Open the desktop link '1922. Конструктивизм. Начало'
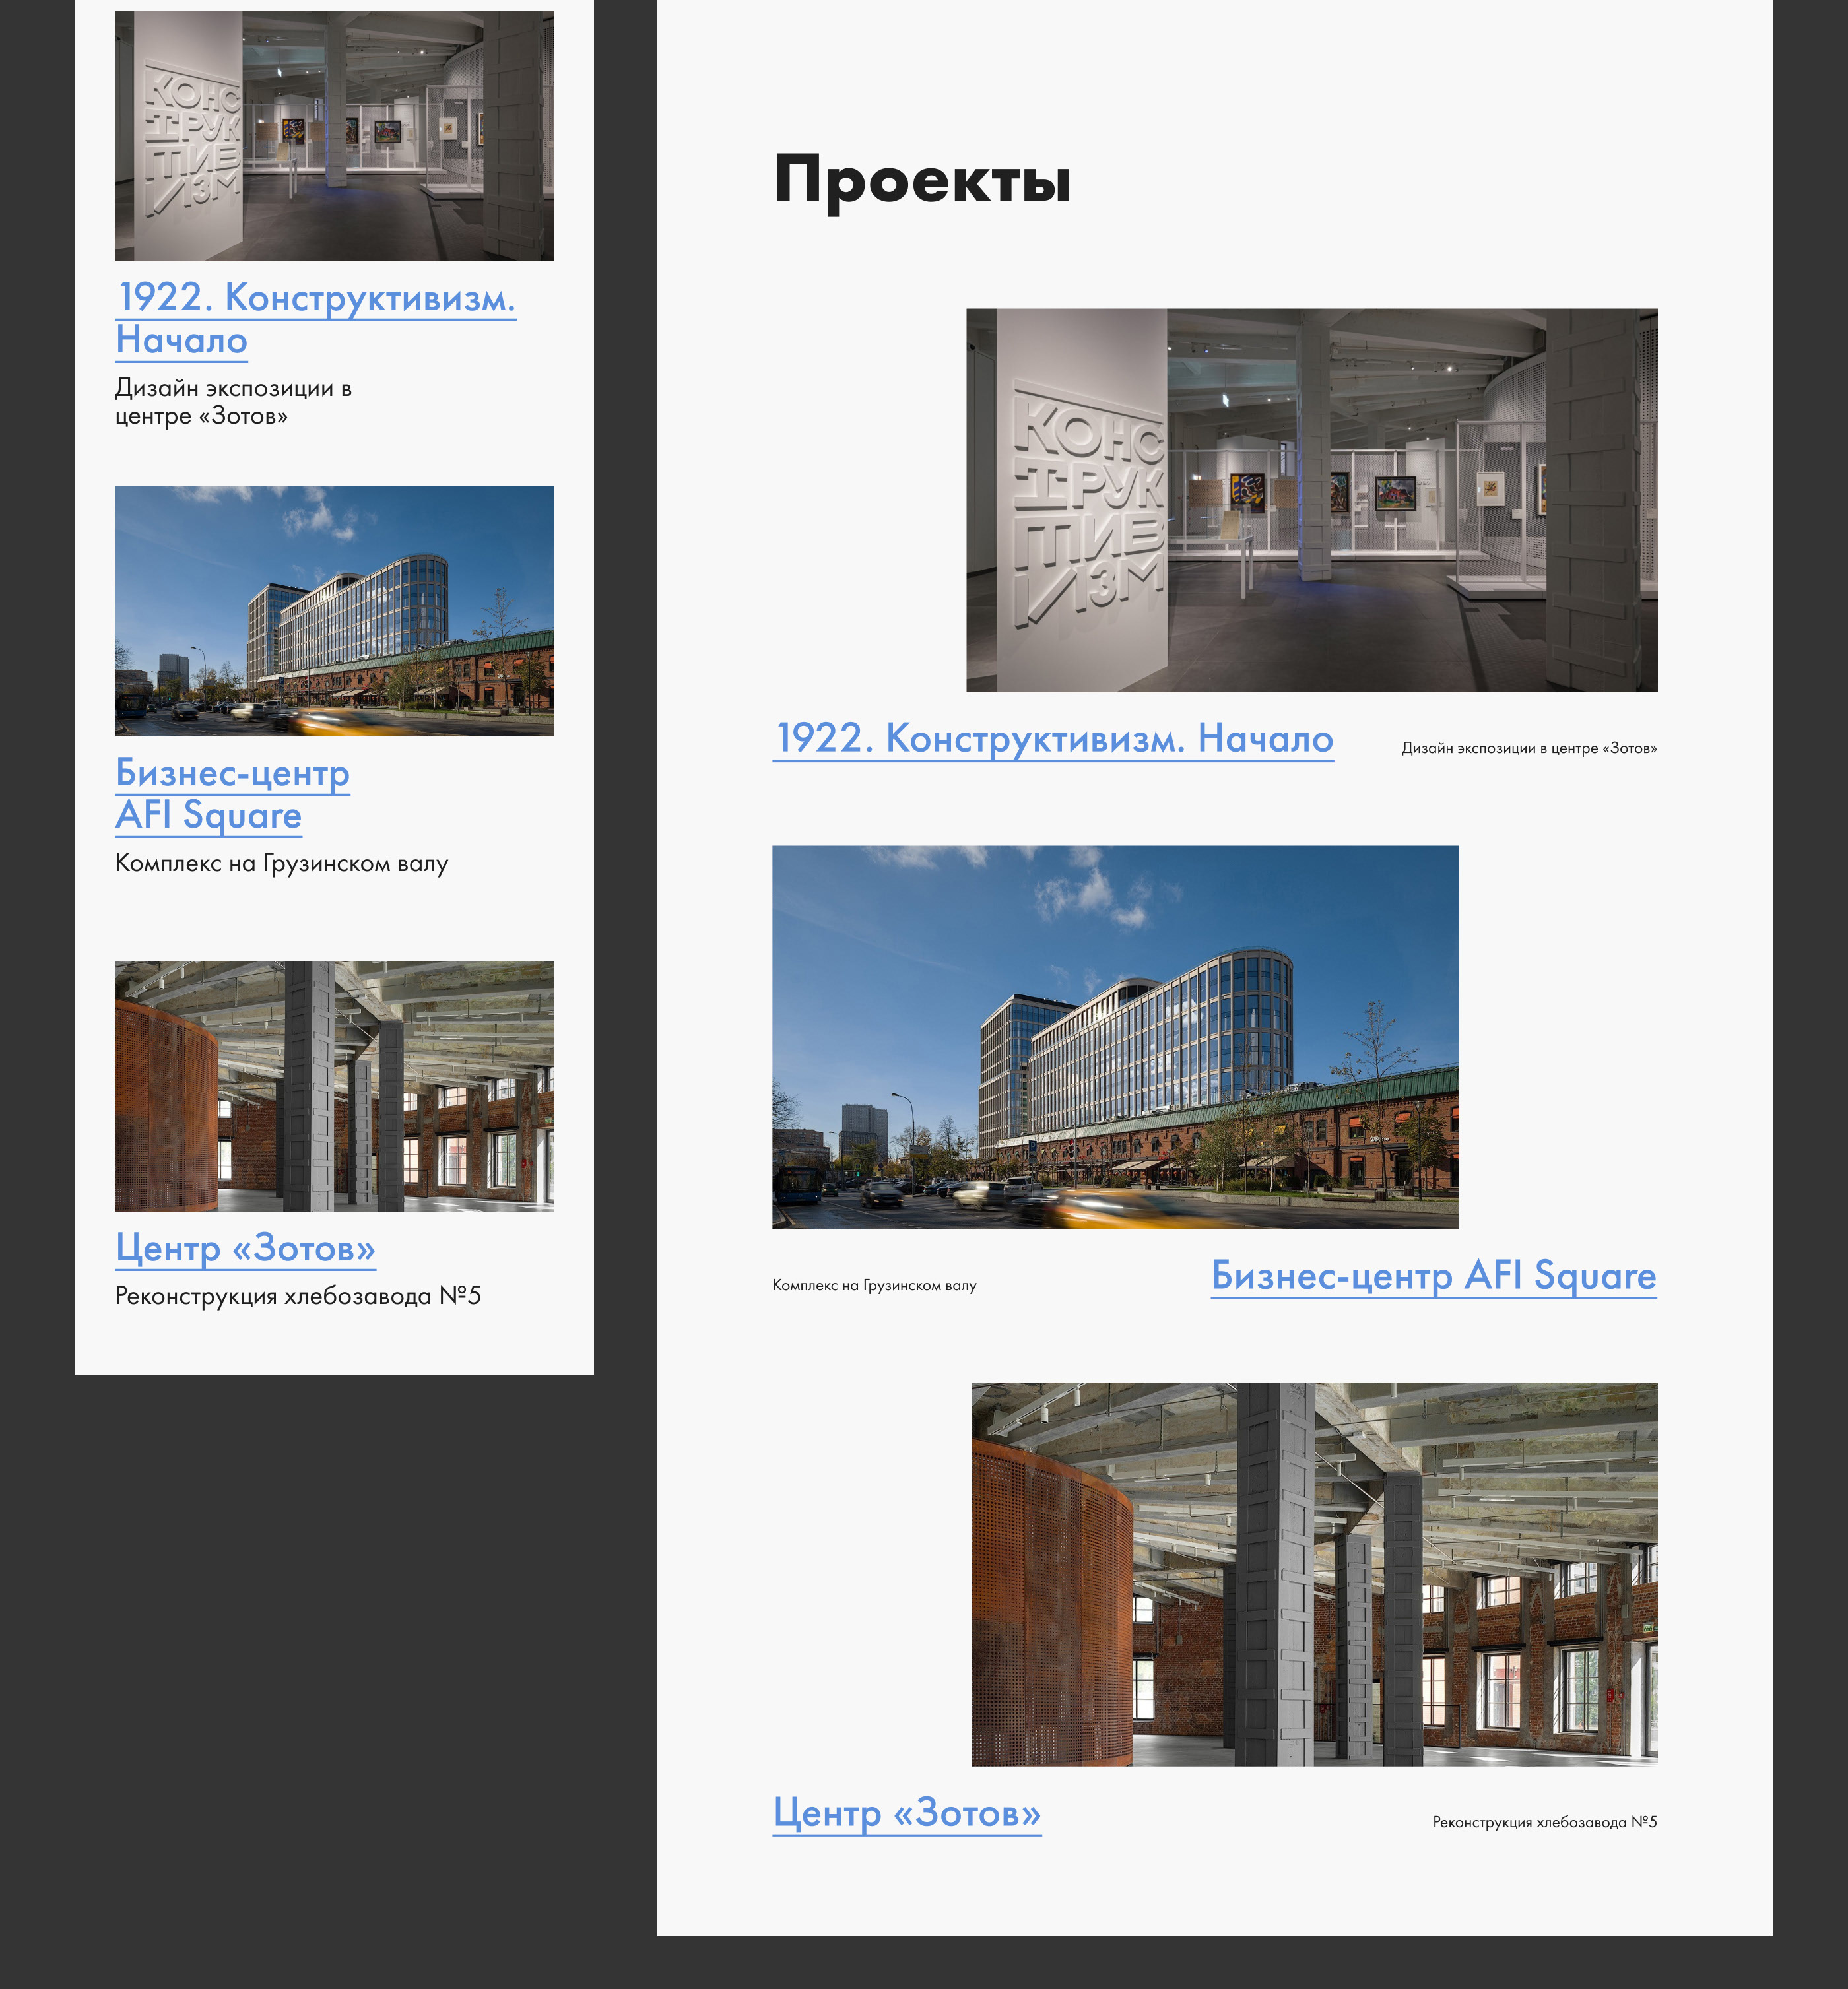The height and width of the screenshot is (1989, 1848). pyautogui.click(x=1053, y=739)
